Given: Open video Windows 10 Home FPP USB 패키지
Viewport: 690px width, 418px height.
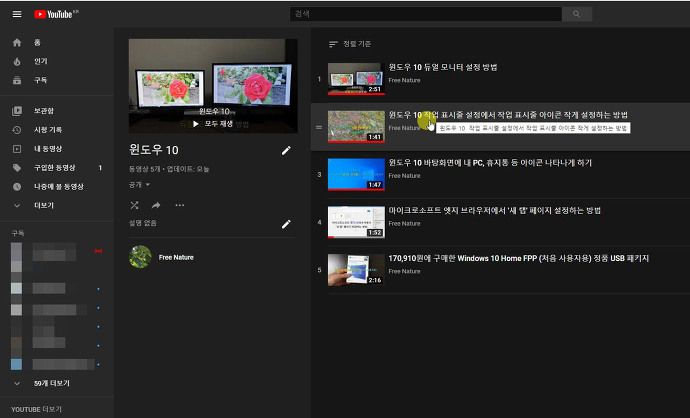Looking at the screenshot, I should [x=519, y=258].
